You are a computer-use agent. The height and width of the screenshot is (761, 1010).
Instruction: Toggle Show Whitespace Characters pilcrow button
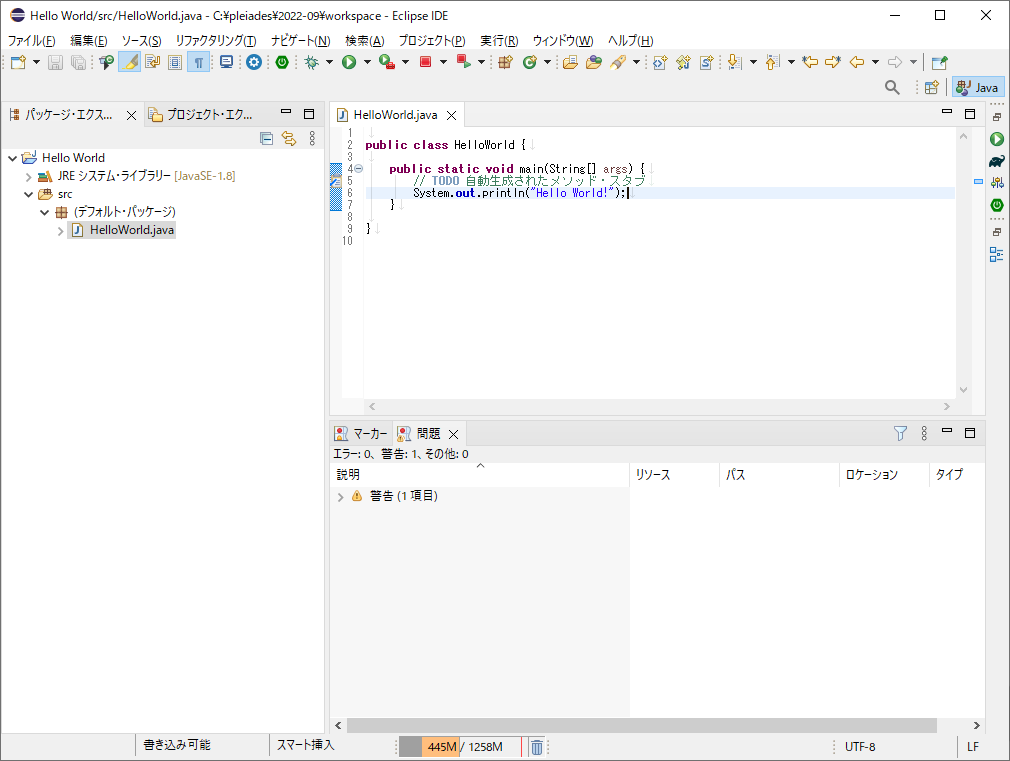[x=198, y=63]
